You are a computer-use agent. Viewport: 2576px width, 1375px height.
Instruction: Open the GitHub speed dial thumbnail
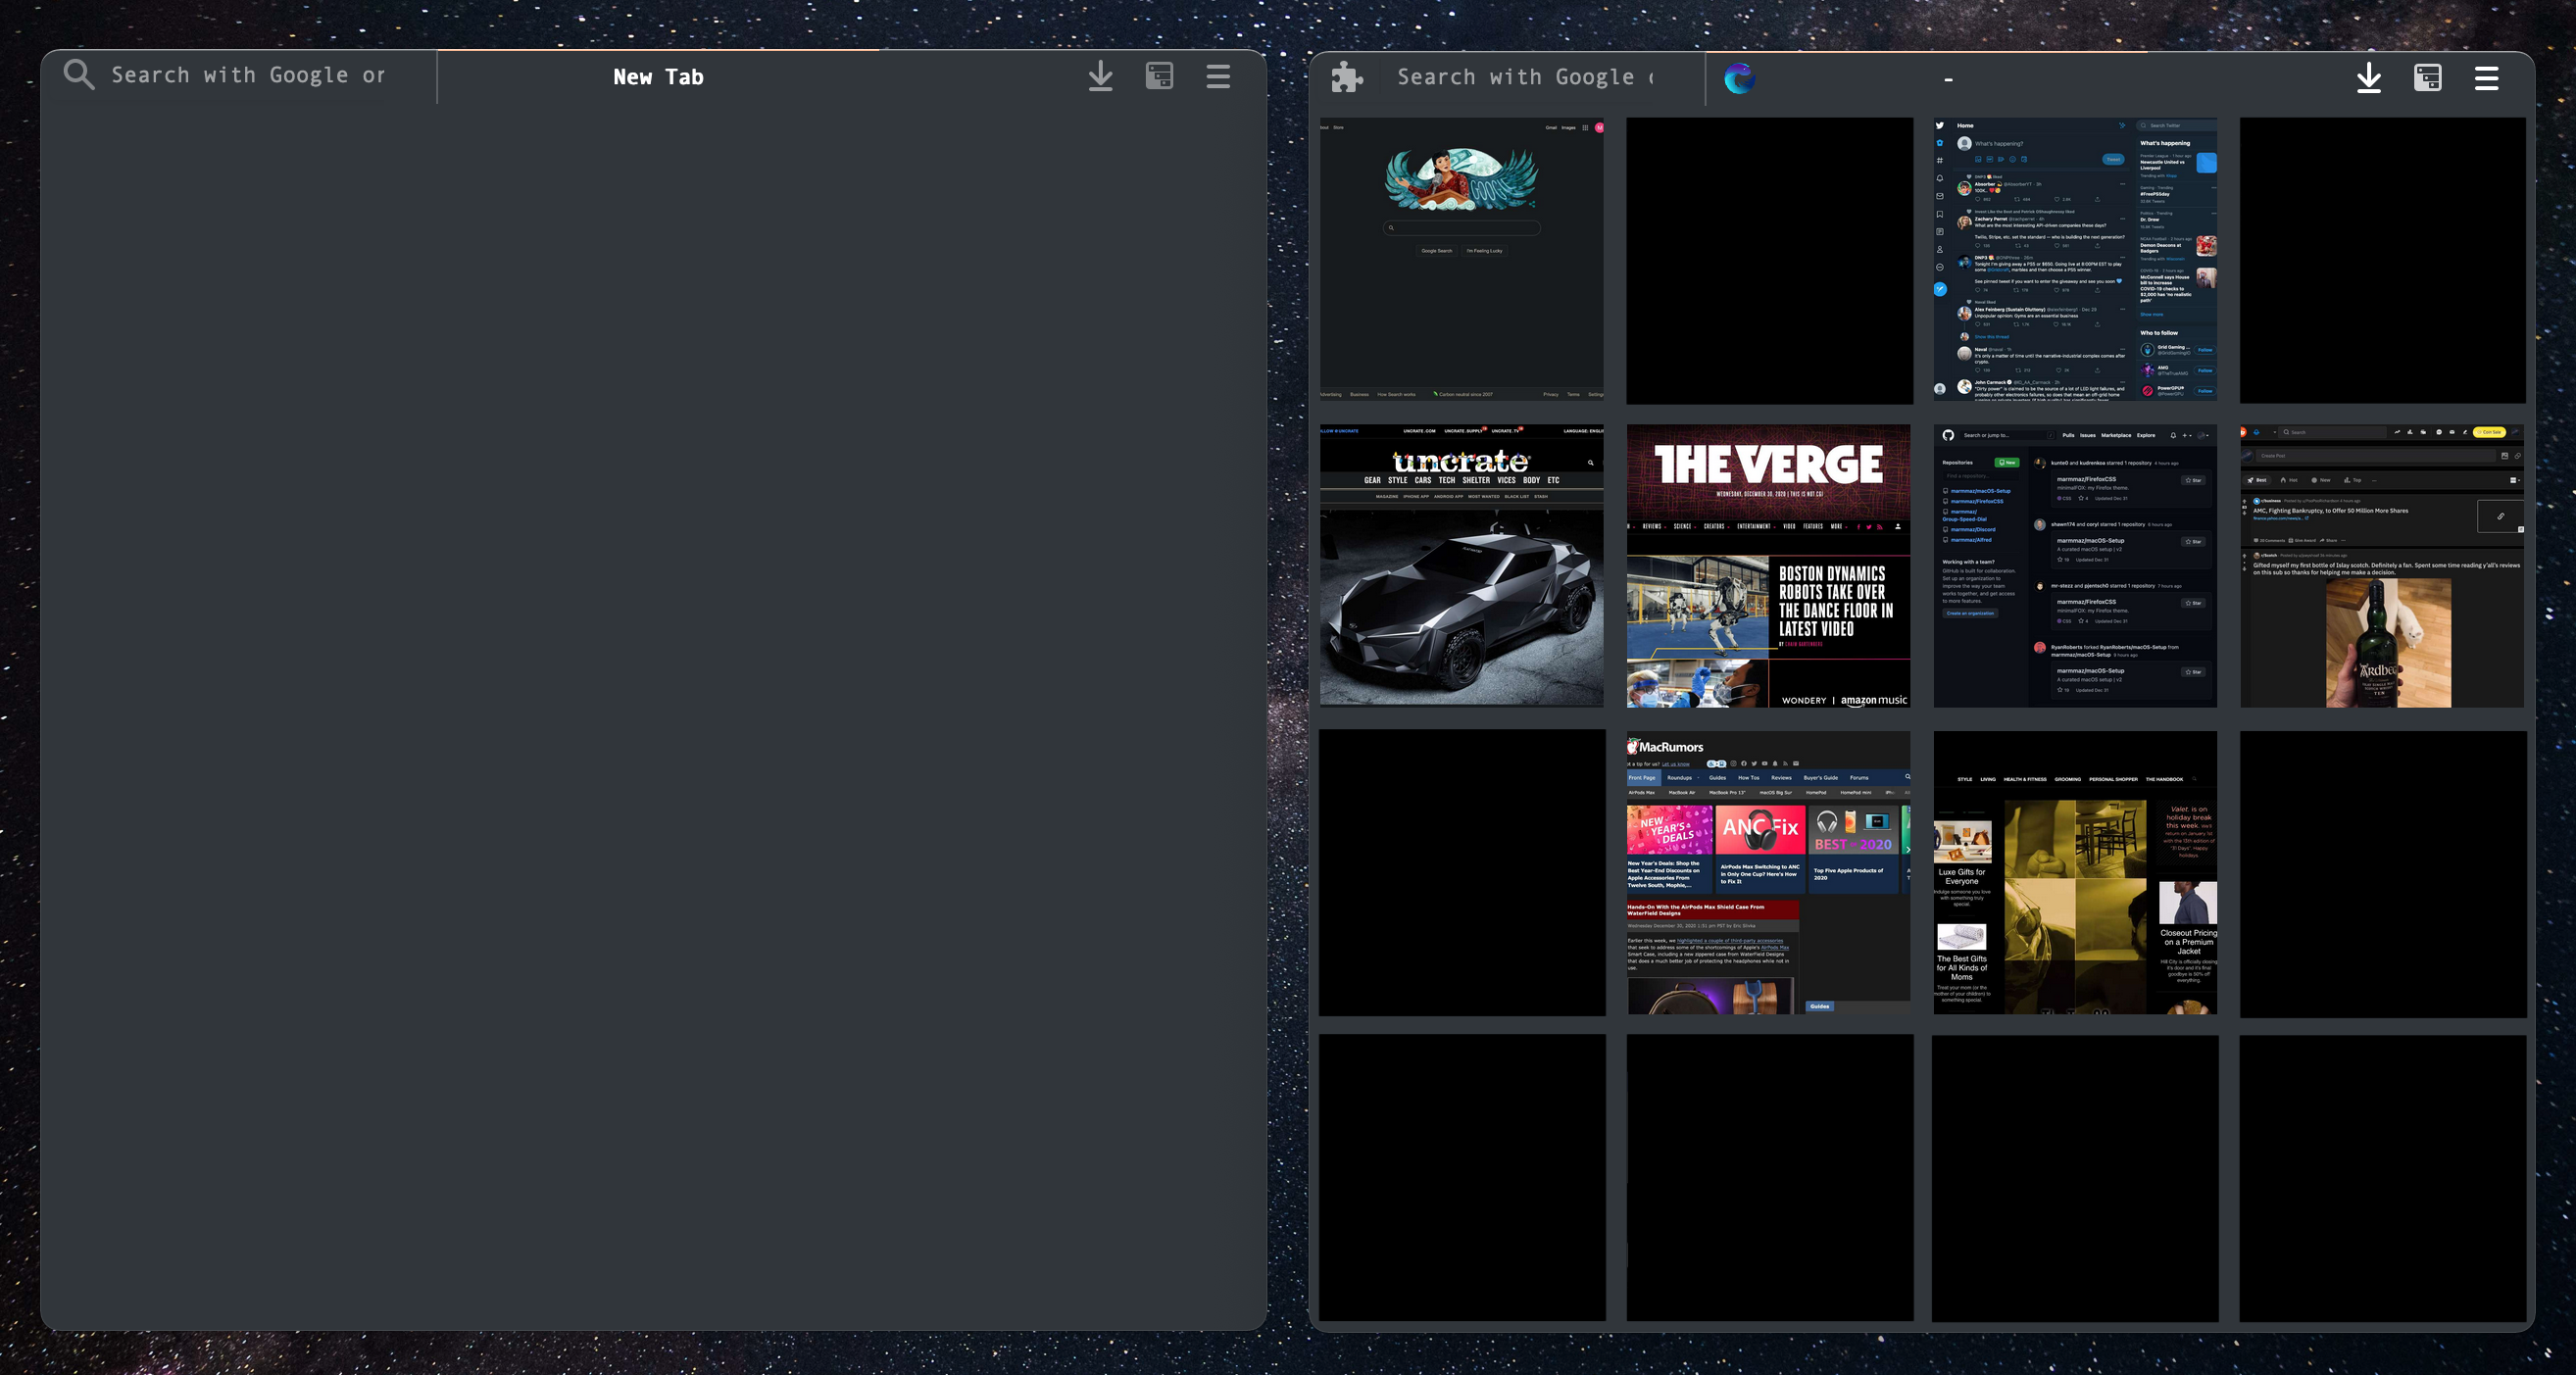(2075, 566)
